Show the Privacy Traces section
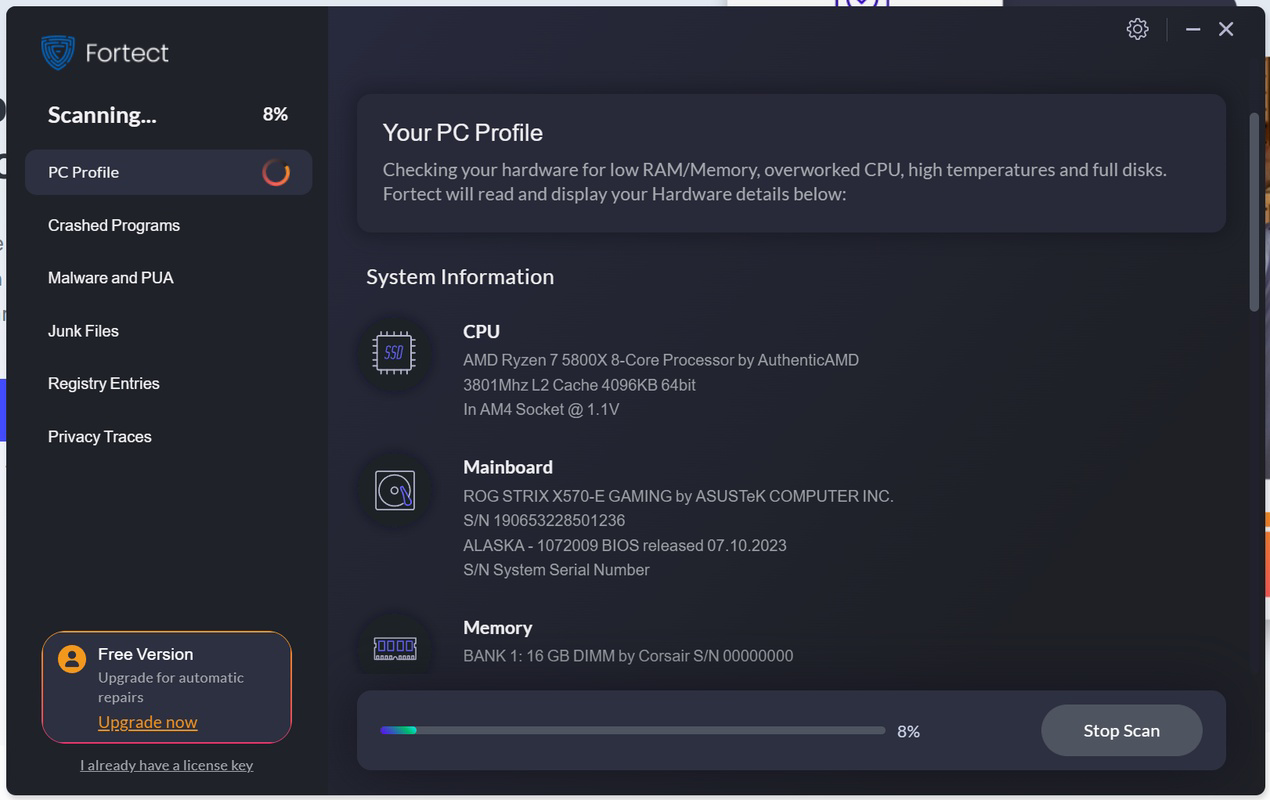 pyautogui.click(x=100, y=436)
